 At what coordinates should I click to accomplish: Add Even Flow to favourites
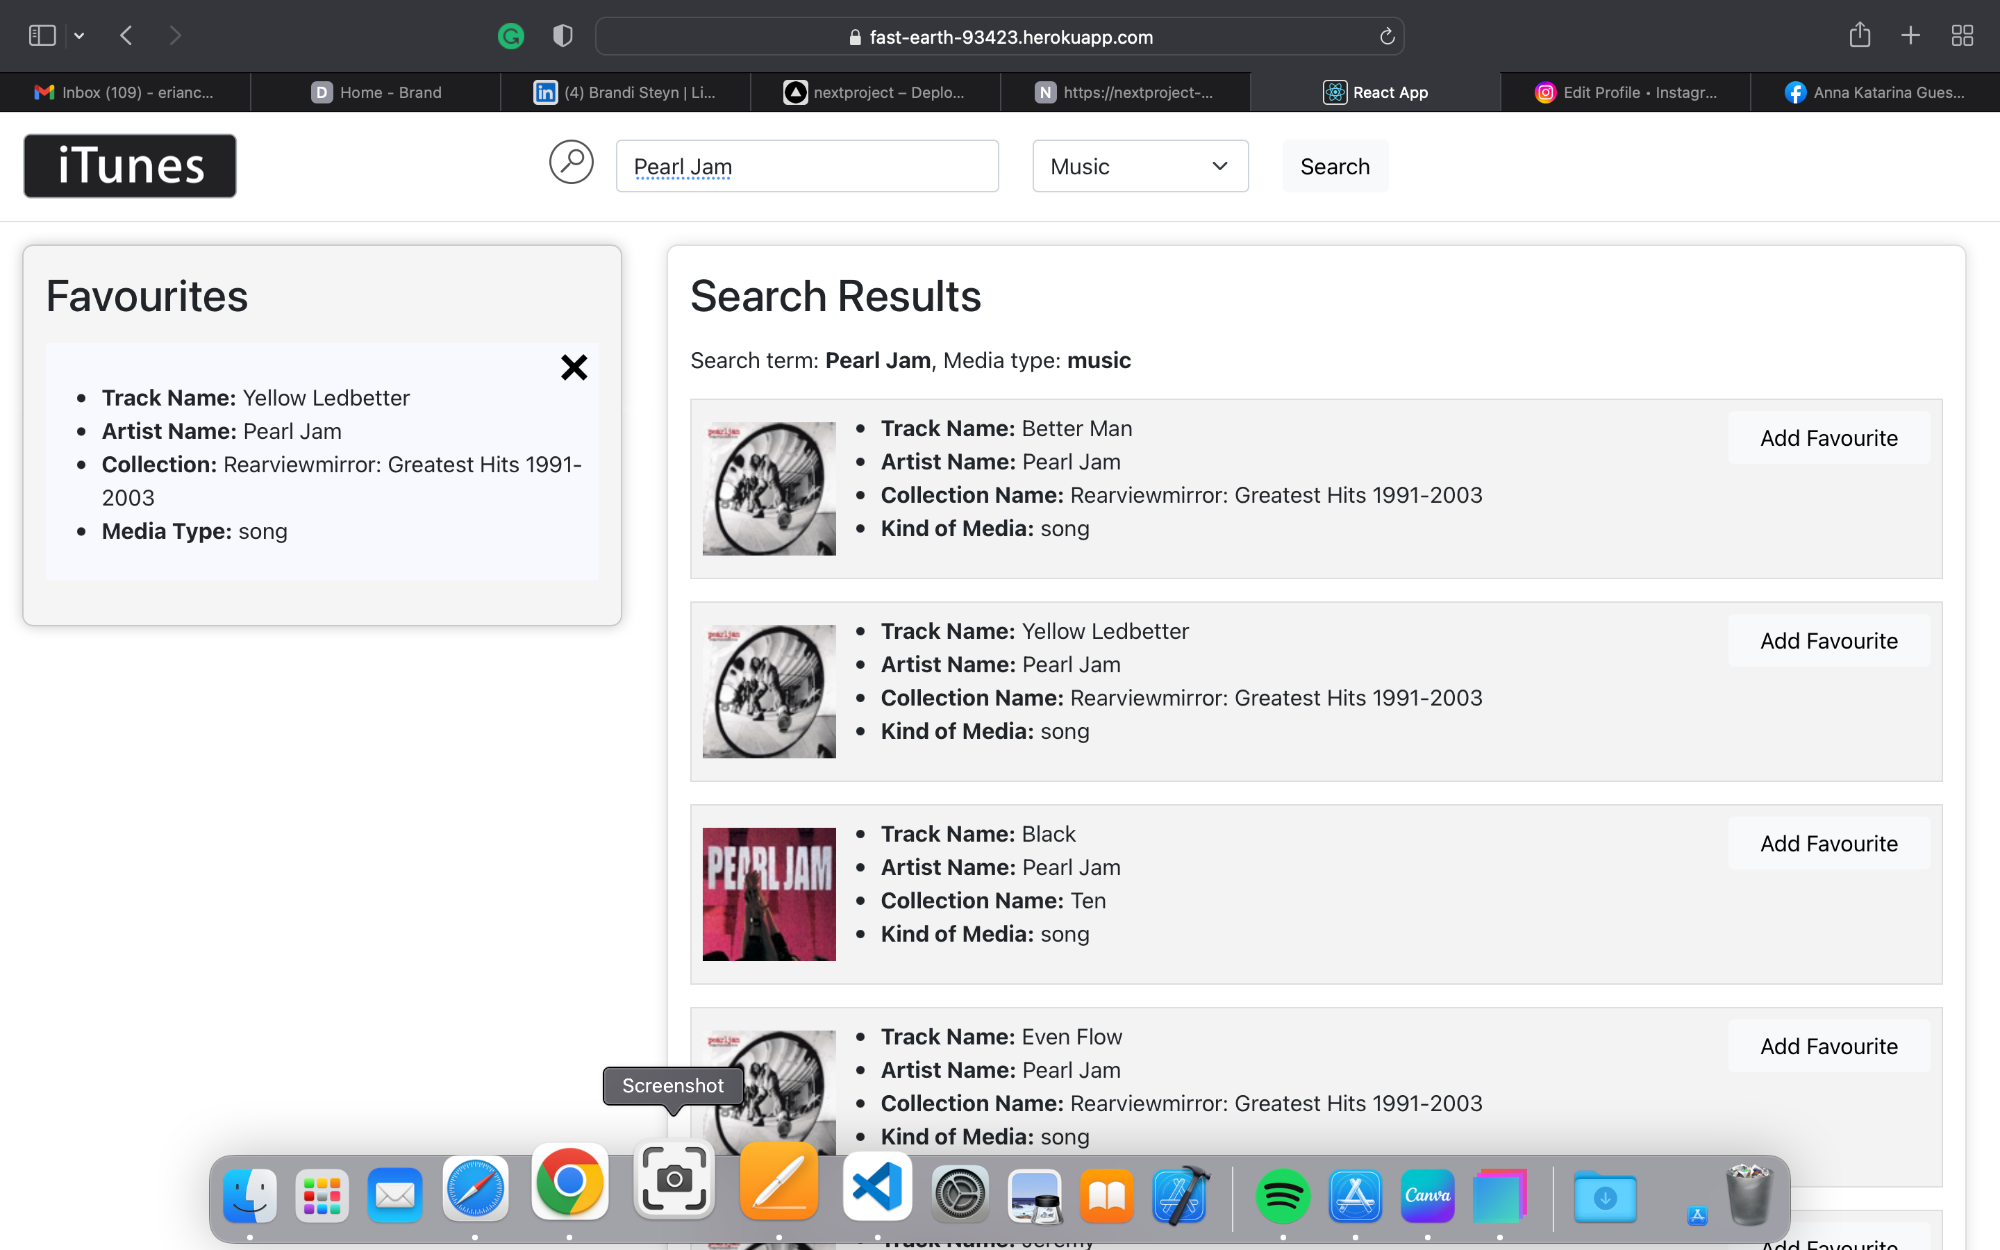point(1829,1046)
